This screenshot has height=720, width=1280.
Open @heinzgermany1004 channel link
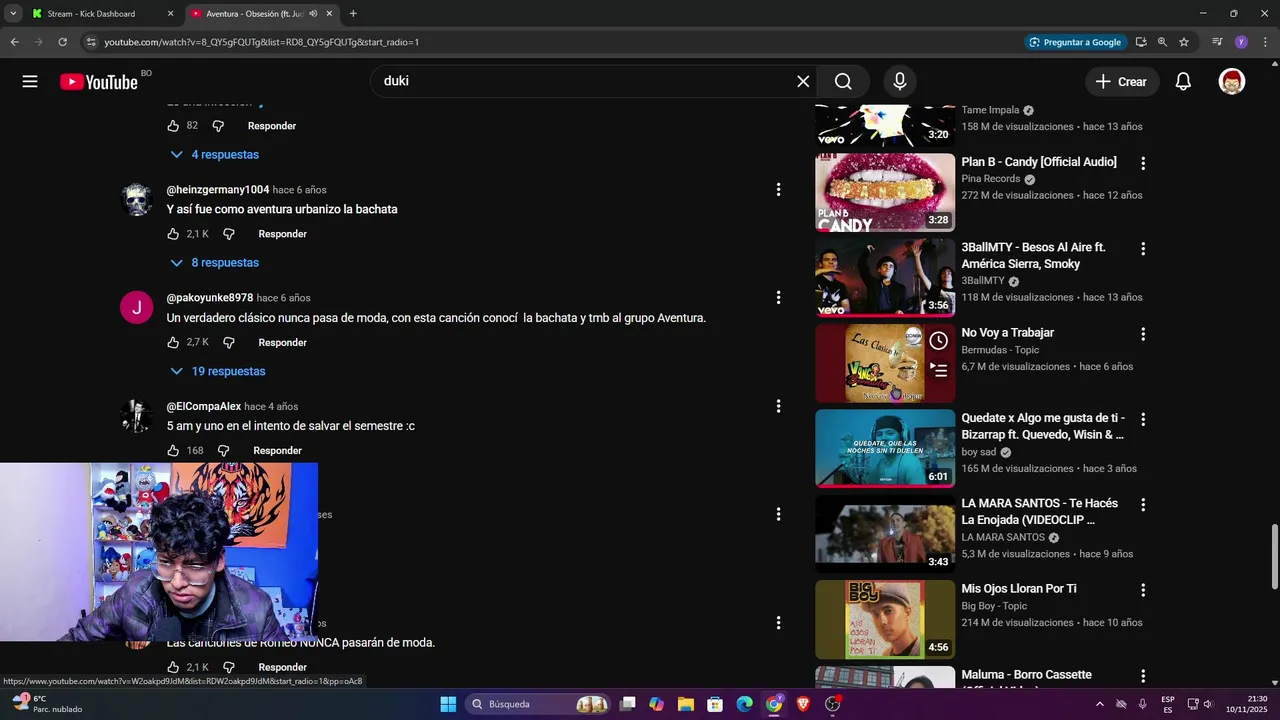tap(218, 190)
